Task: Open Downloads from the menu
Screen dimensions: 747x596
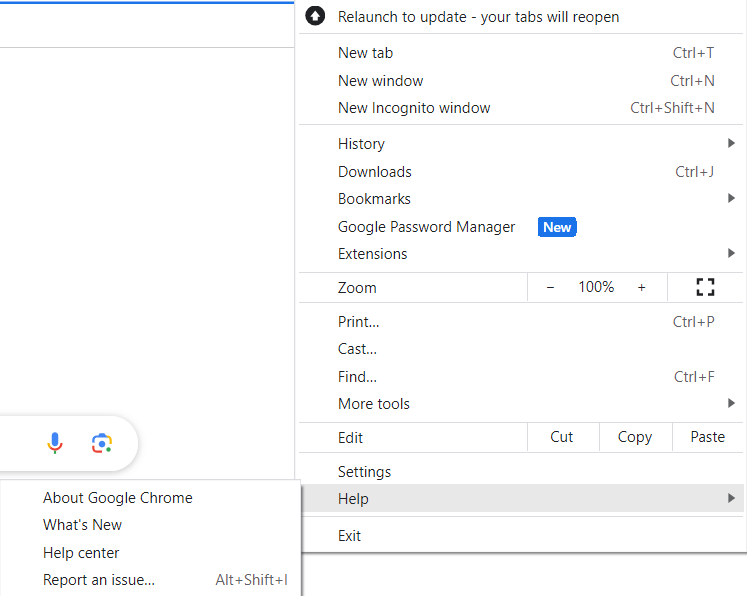Action: coord(375,172)
